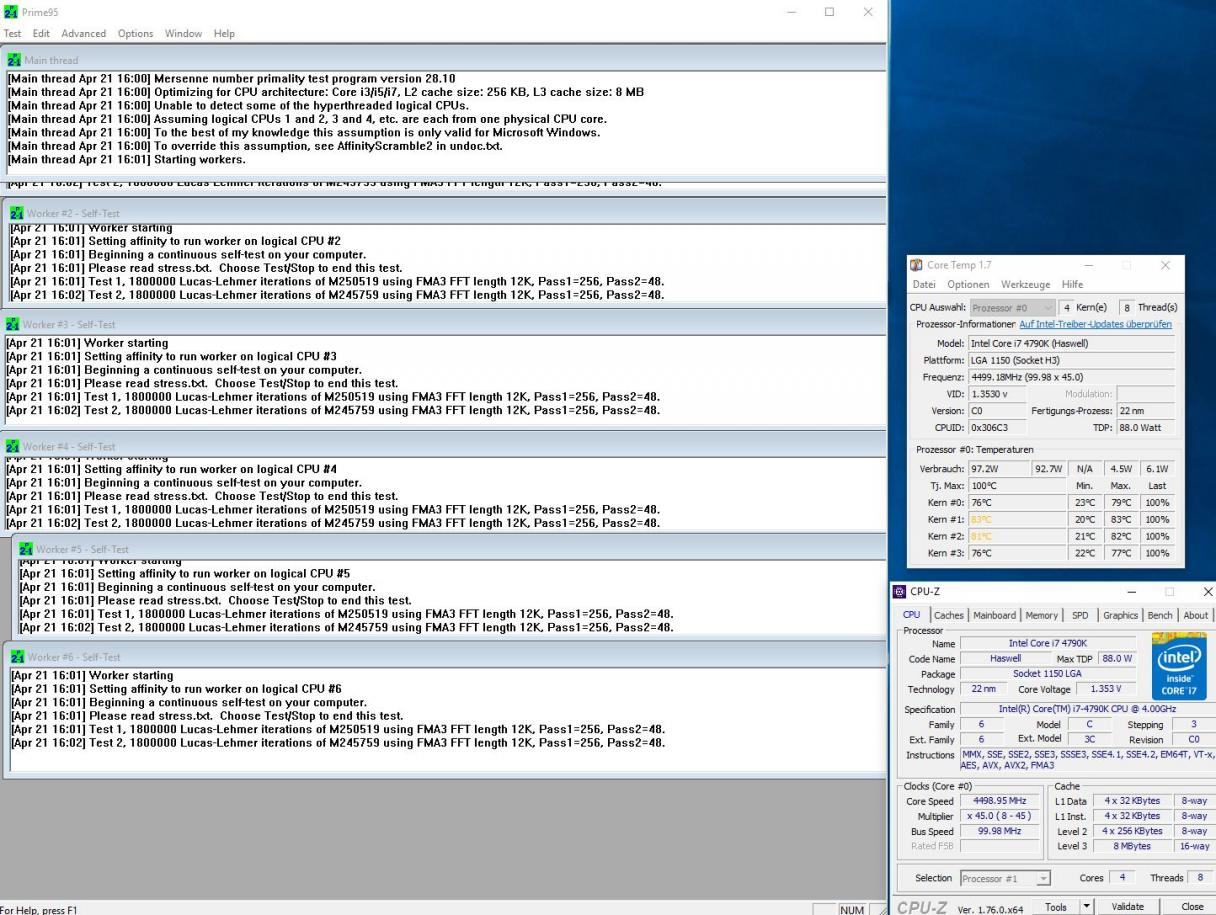Click the Tools button in CPU-Z

(1056, 906)
